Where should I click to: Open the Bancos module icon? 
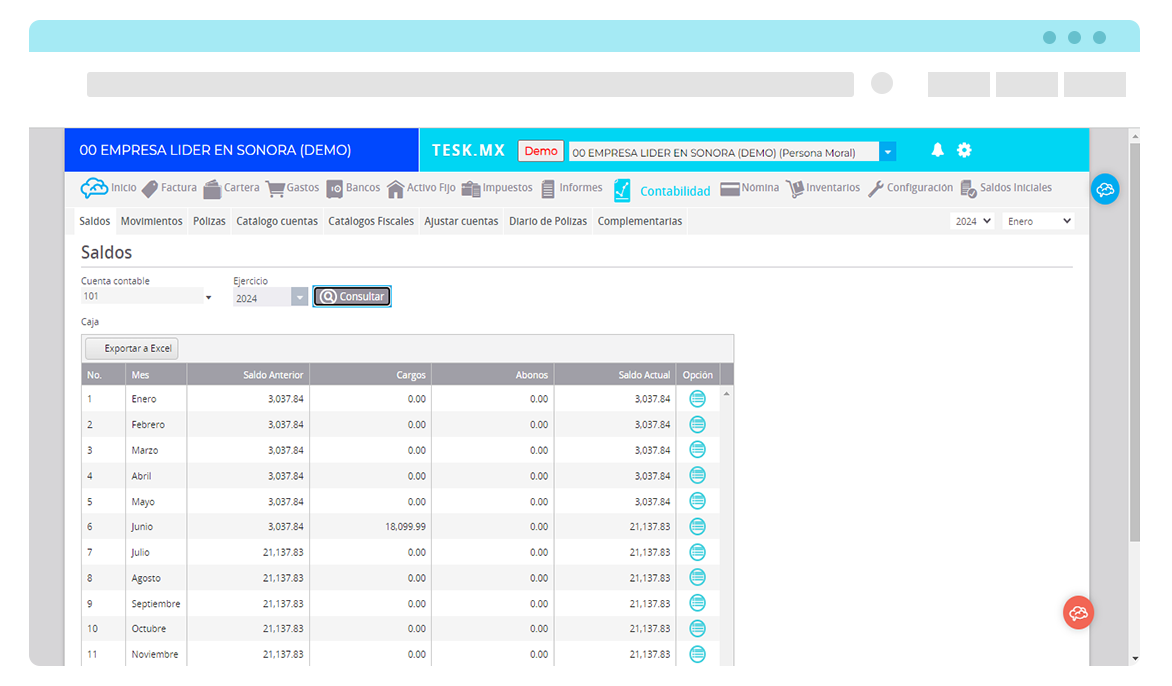335,189
